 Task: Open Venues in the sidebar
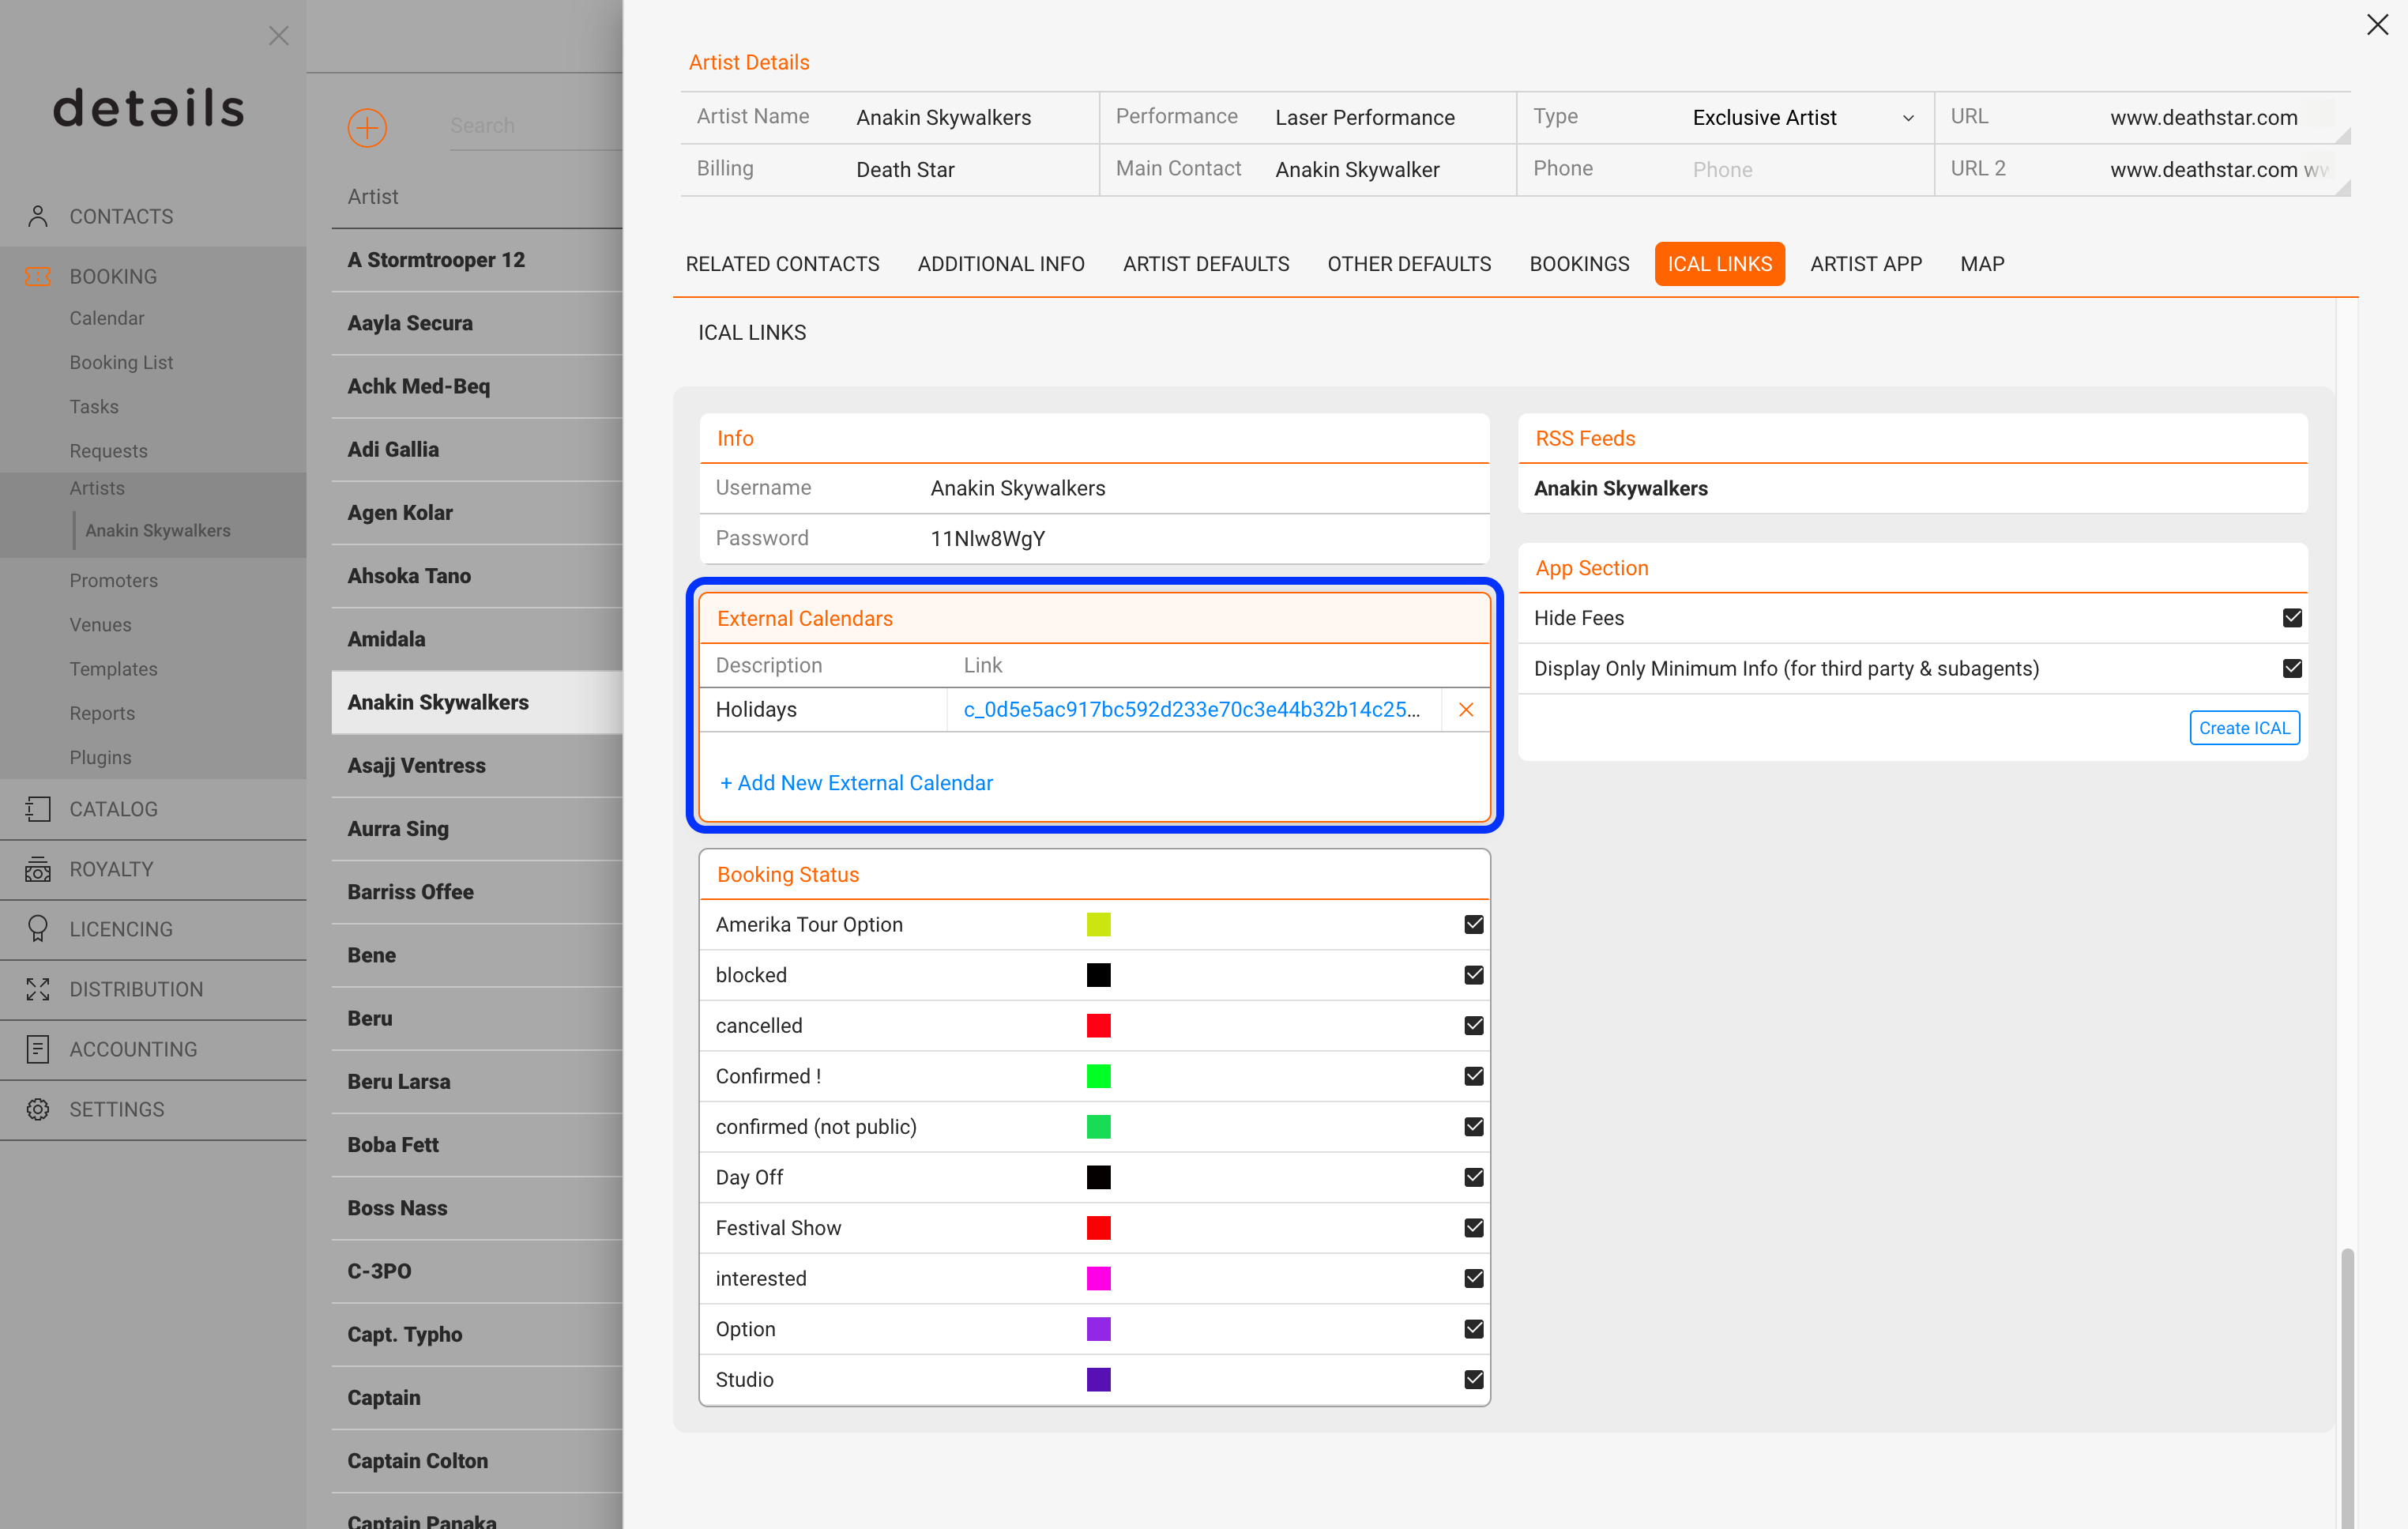coord(100,625)
